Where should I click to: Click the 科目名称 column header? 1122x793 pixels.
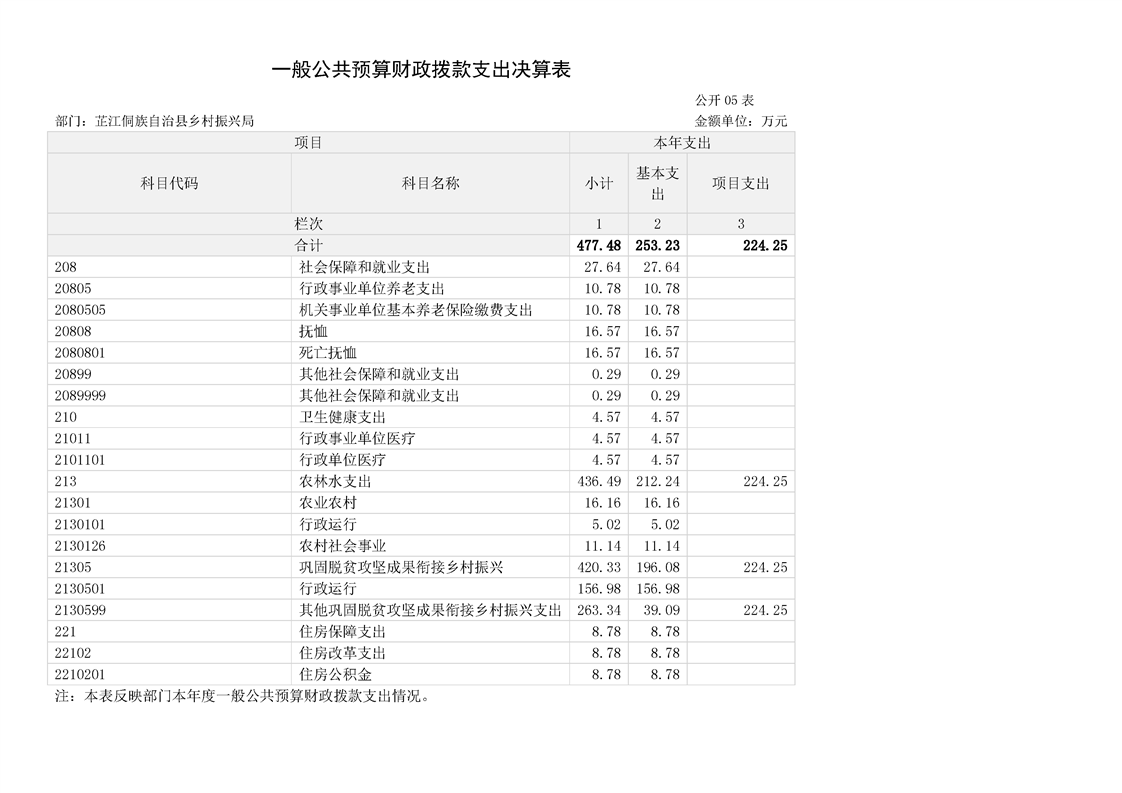point(430,183)
